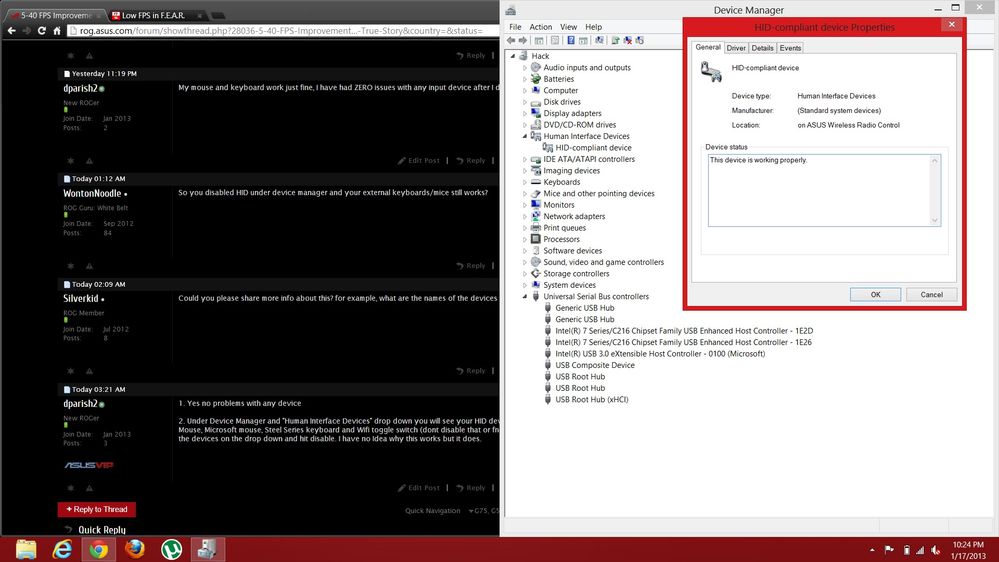
Task: Click the volume icon in system tray
Action: pos(935,550)
